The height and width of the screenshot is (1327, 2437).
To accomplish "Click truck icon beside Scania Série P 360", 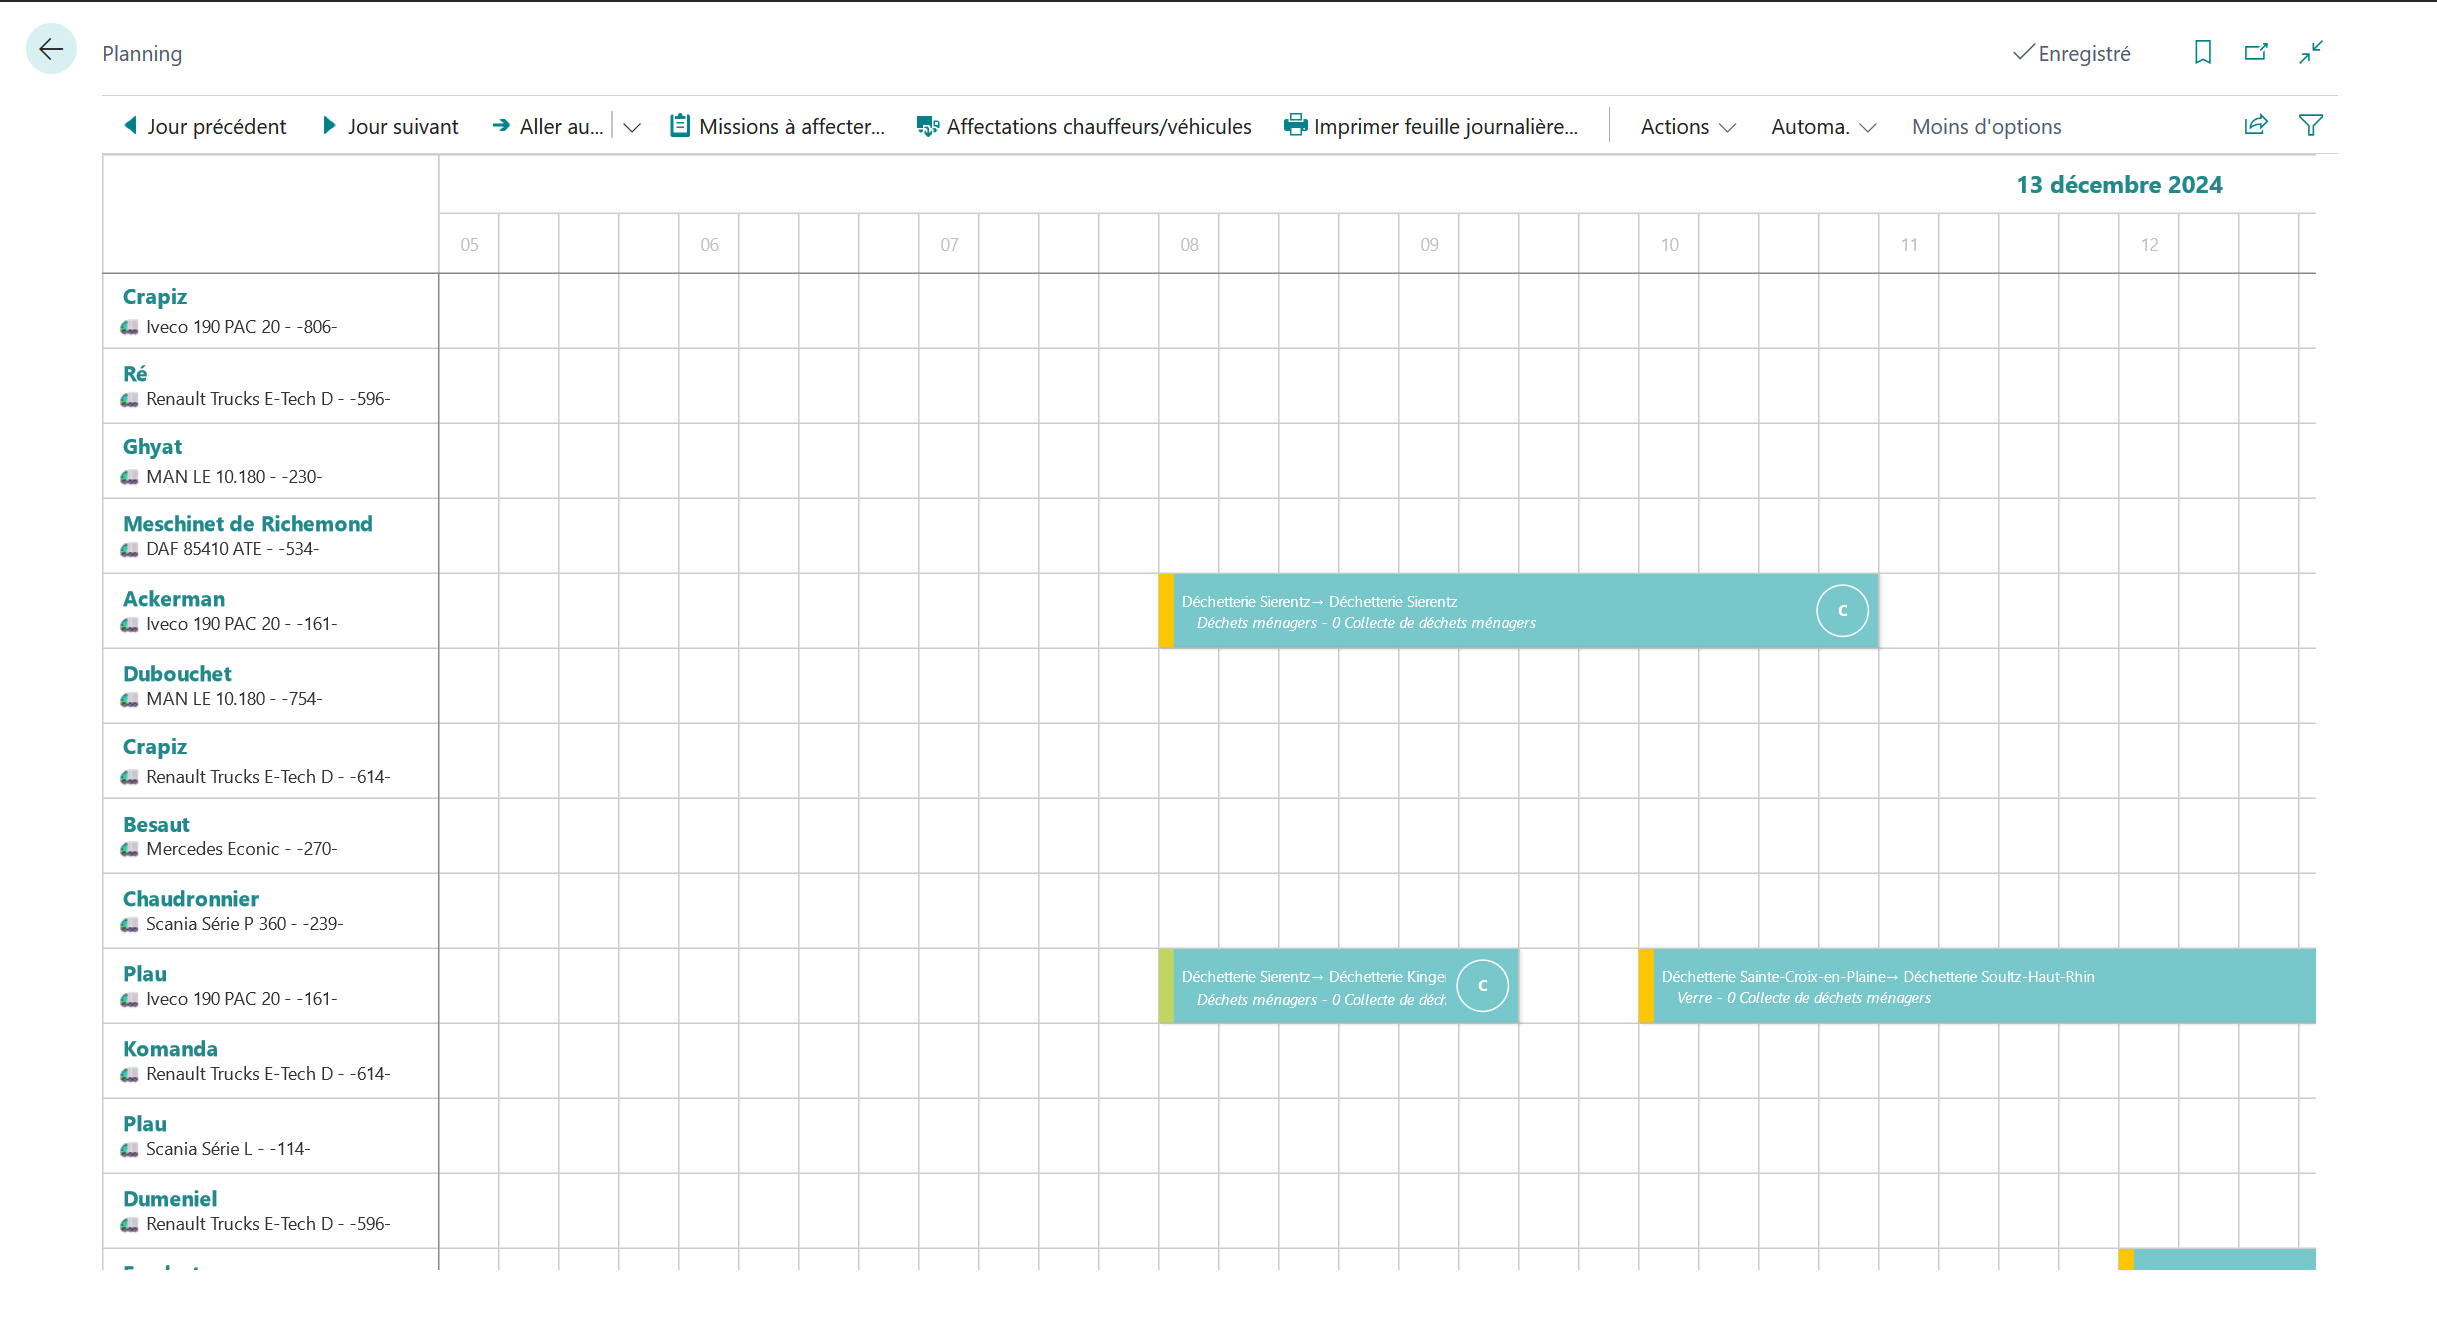I will [130, 924].
